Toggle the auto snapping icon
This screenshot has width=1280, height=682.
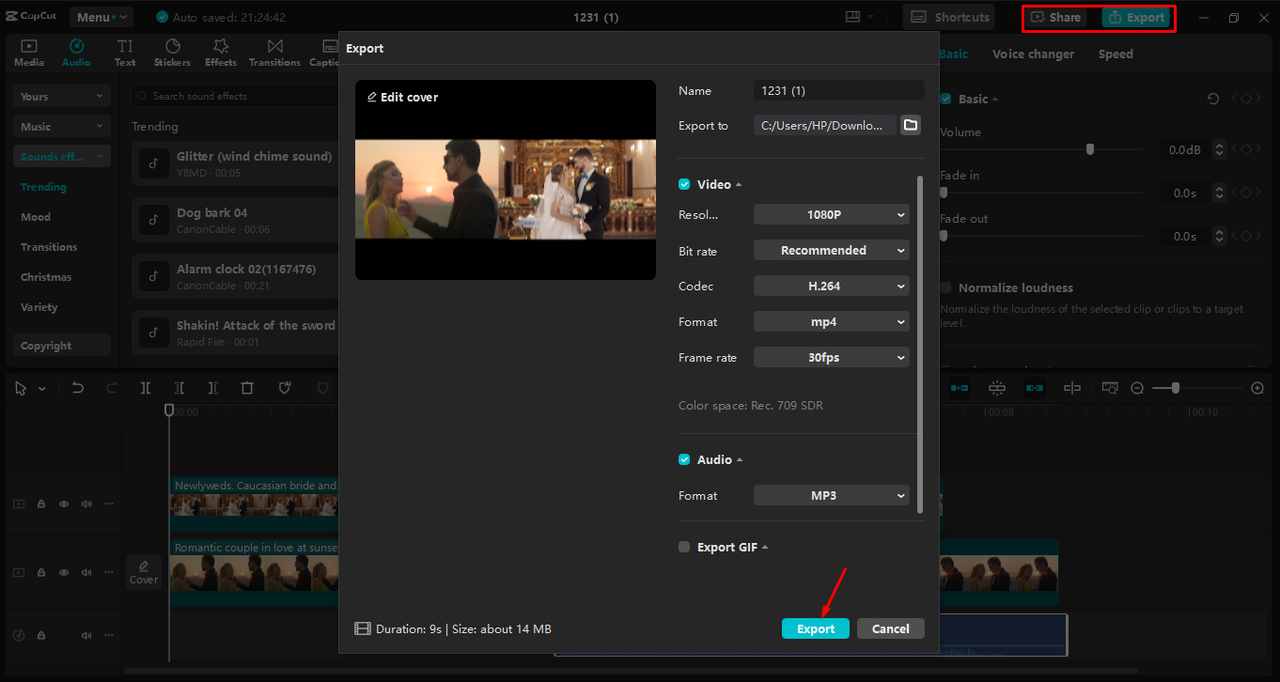pos(997,387)
